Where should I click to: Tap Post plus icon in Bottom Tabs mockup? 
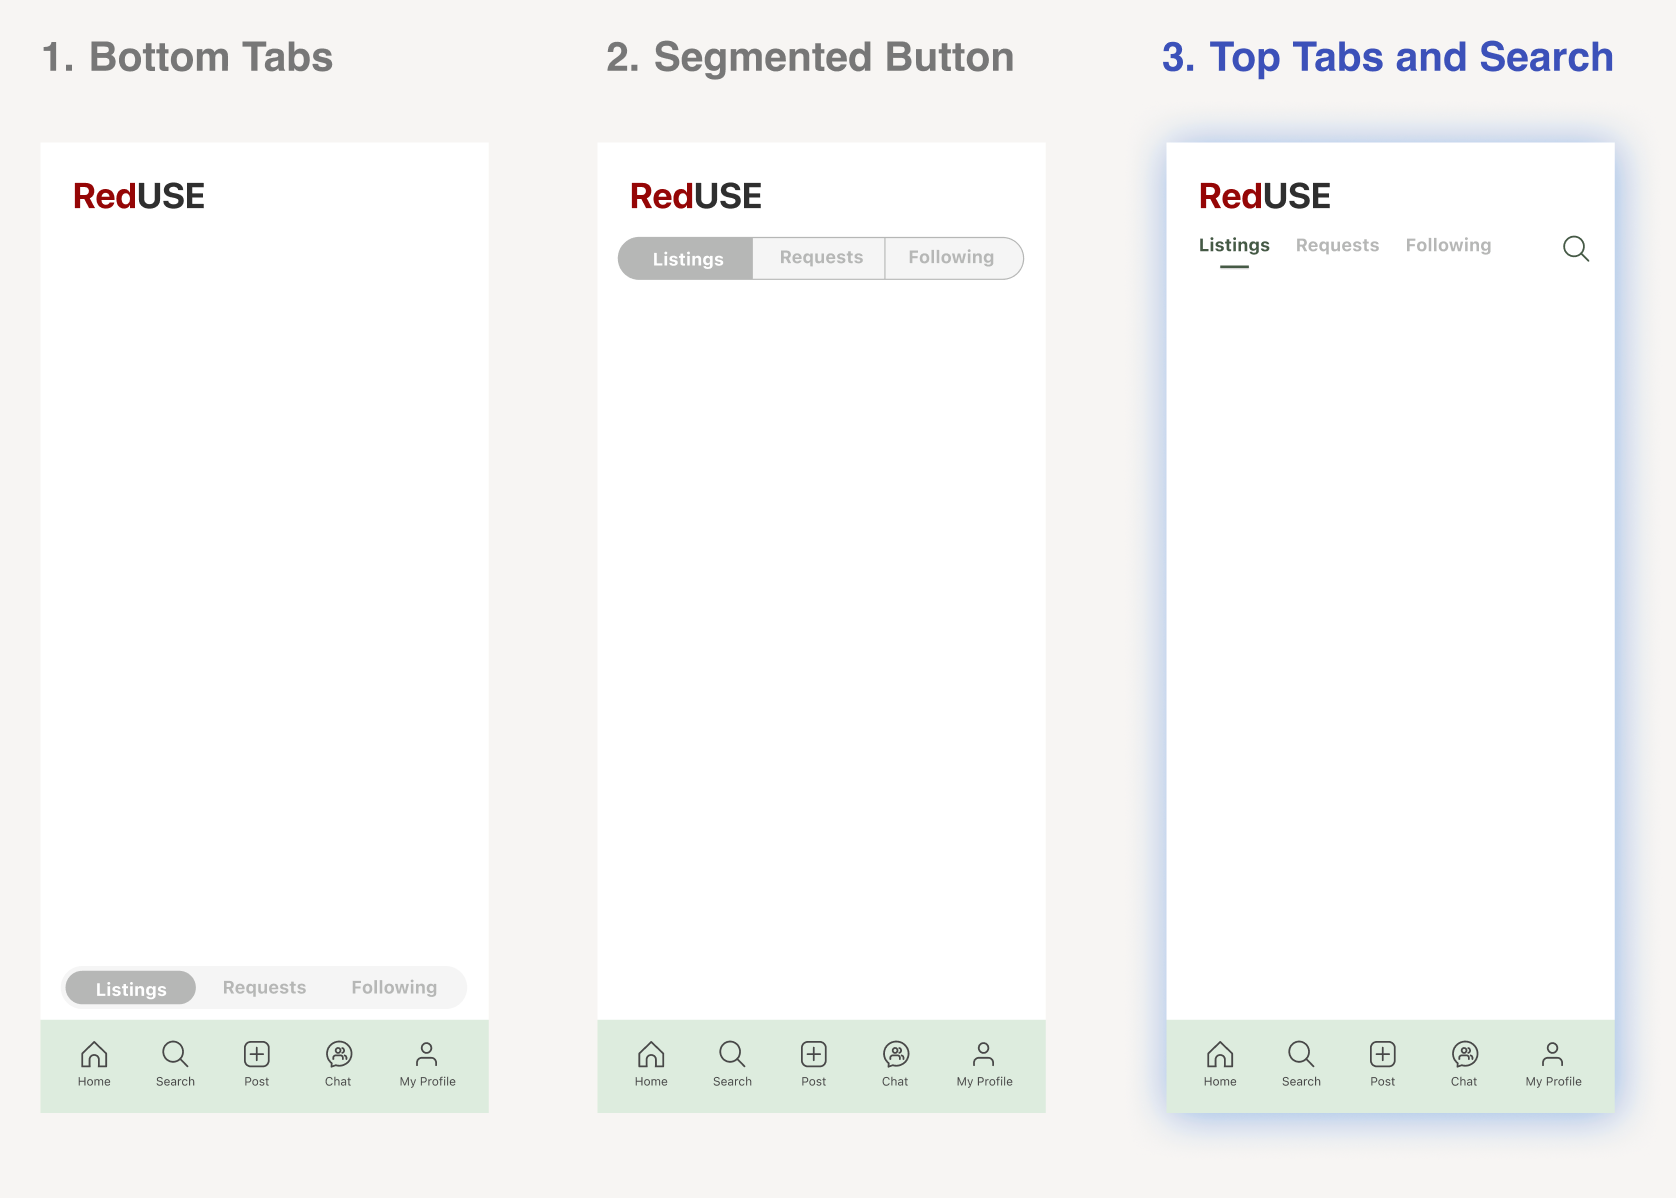tap(257, 1055)
